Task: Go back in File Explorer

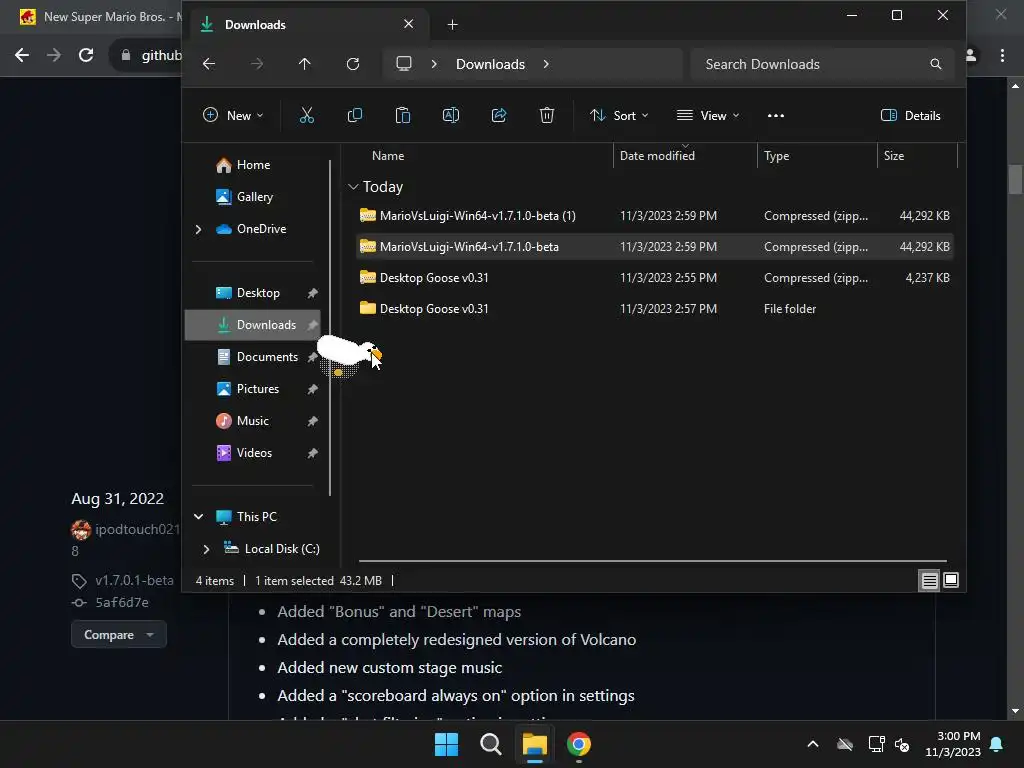Action: pyautogui.click(x=209, y=64)
